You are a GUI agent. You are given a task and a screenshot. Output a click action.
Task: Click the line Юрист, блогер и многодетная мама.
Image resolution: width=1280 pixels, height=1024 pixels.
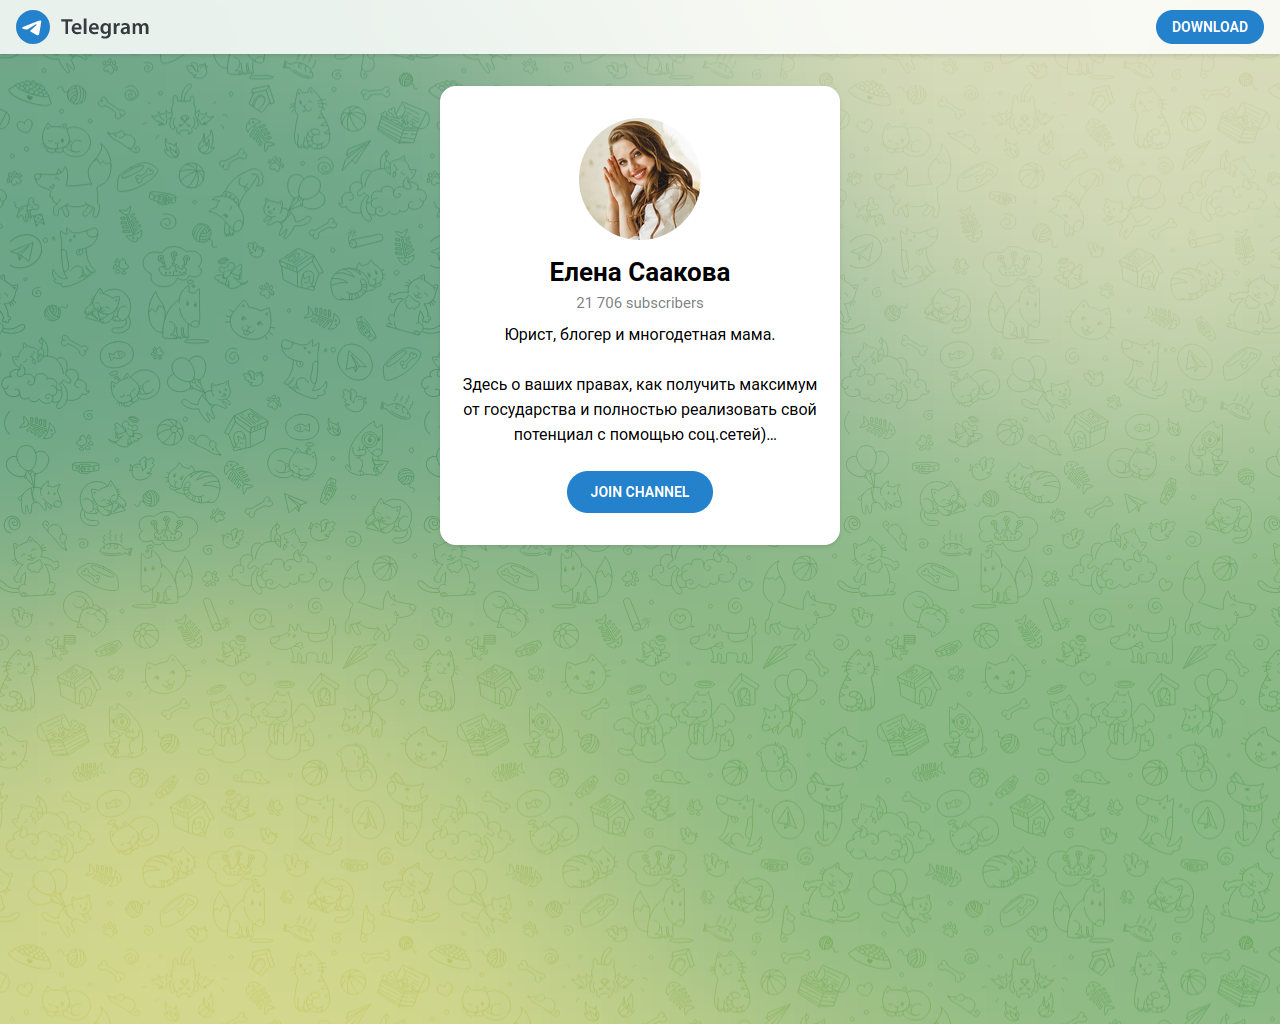[x=640, y=335]
